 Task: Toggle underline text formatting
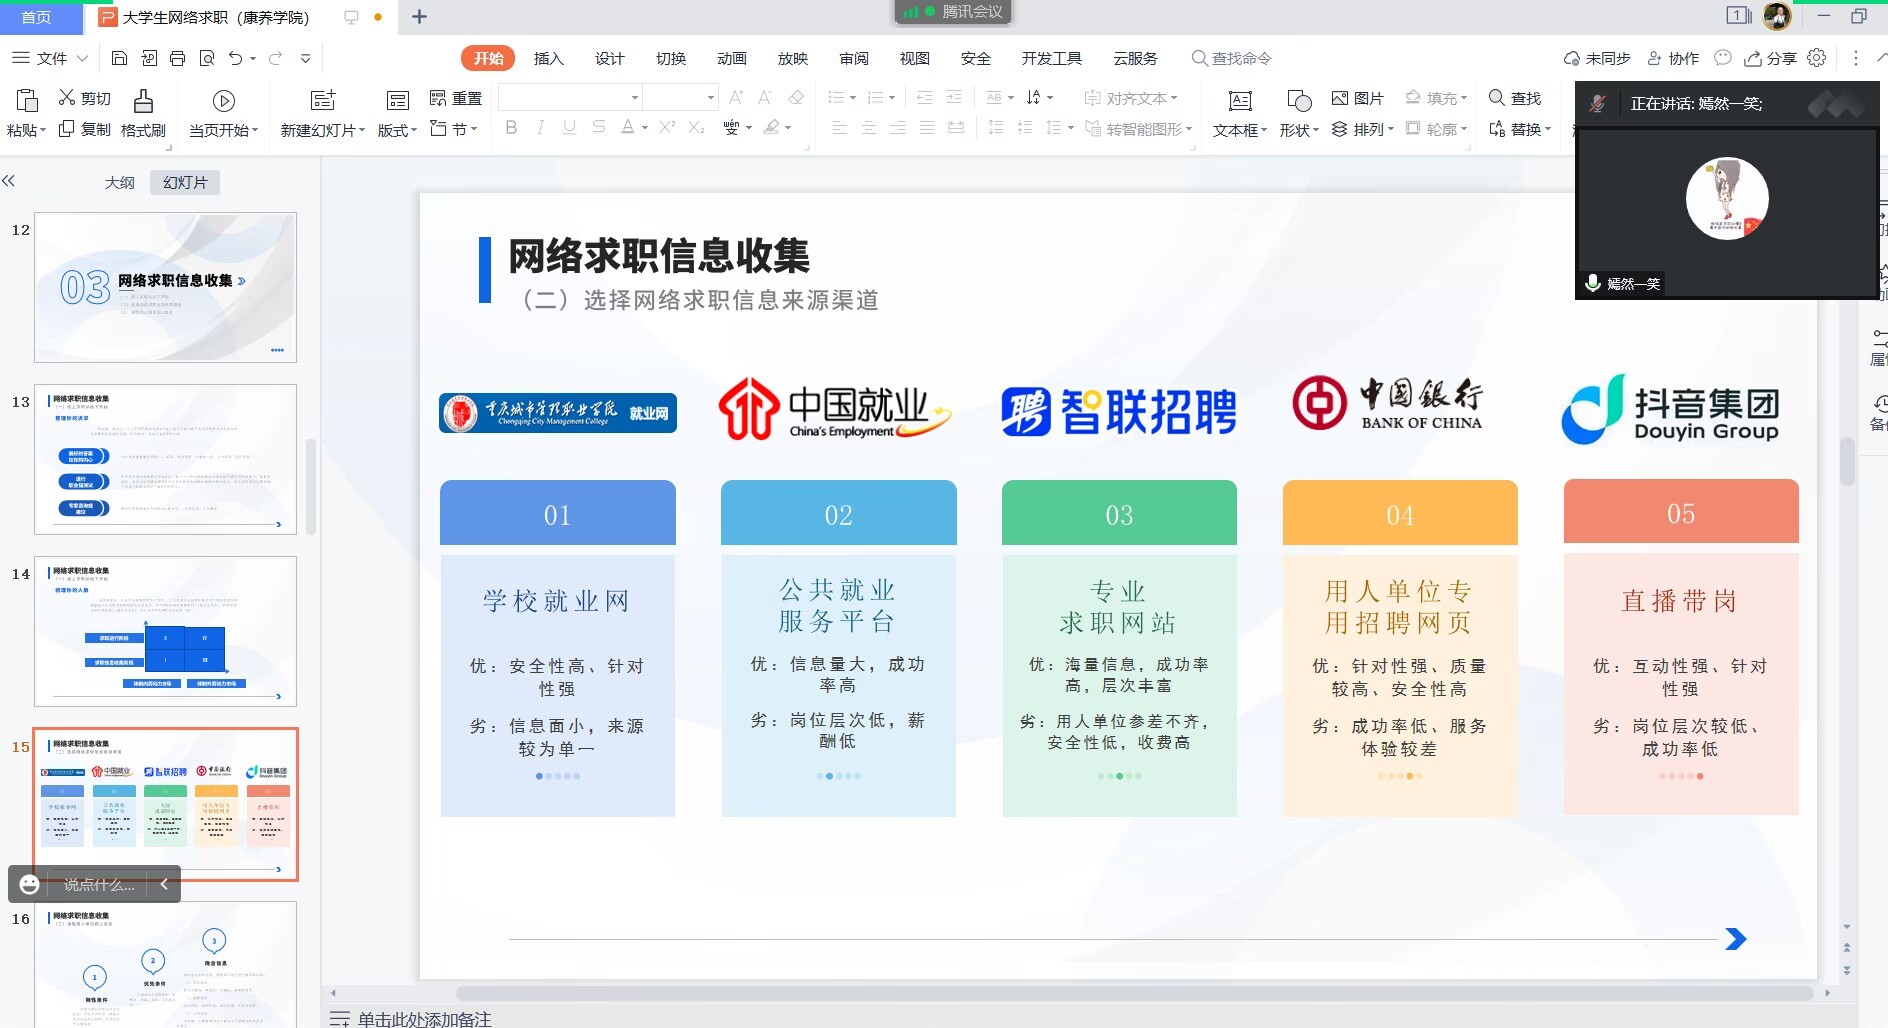pos(569,128)
